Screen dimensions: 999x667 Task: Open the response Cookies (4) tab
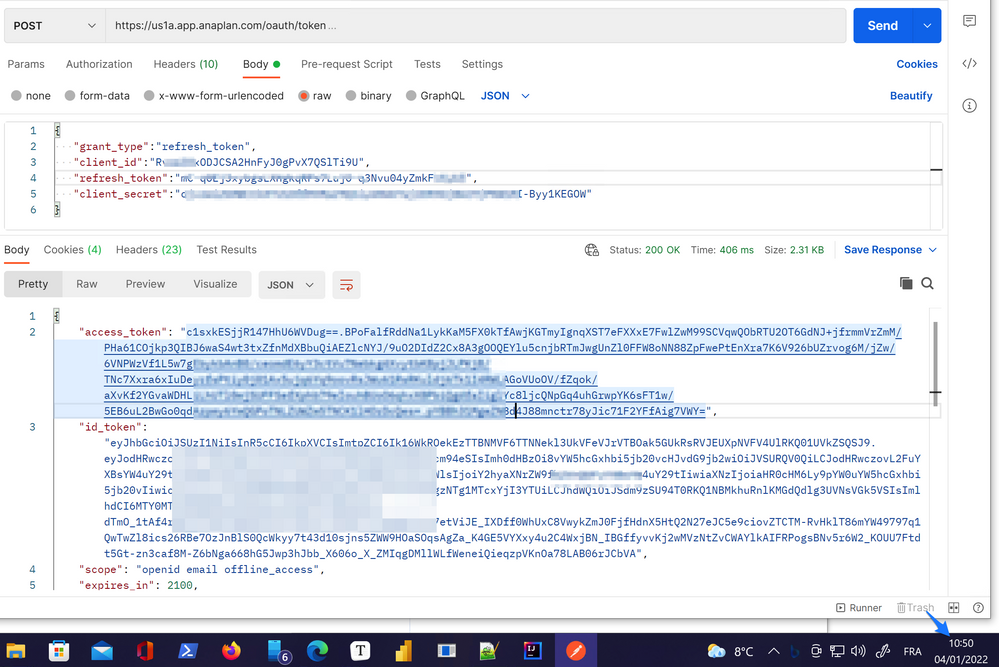pos(72,250)
